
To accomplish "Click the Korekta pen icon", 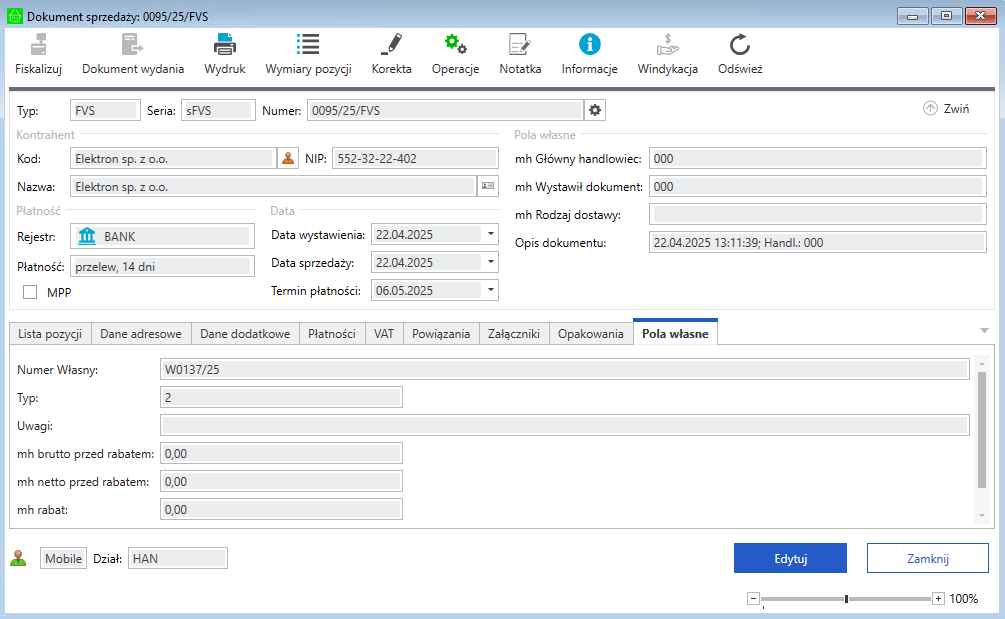I will click(x=391, y=45).
